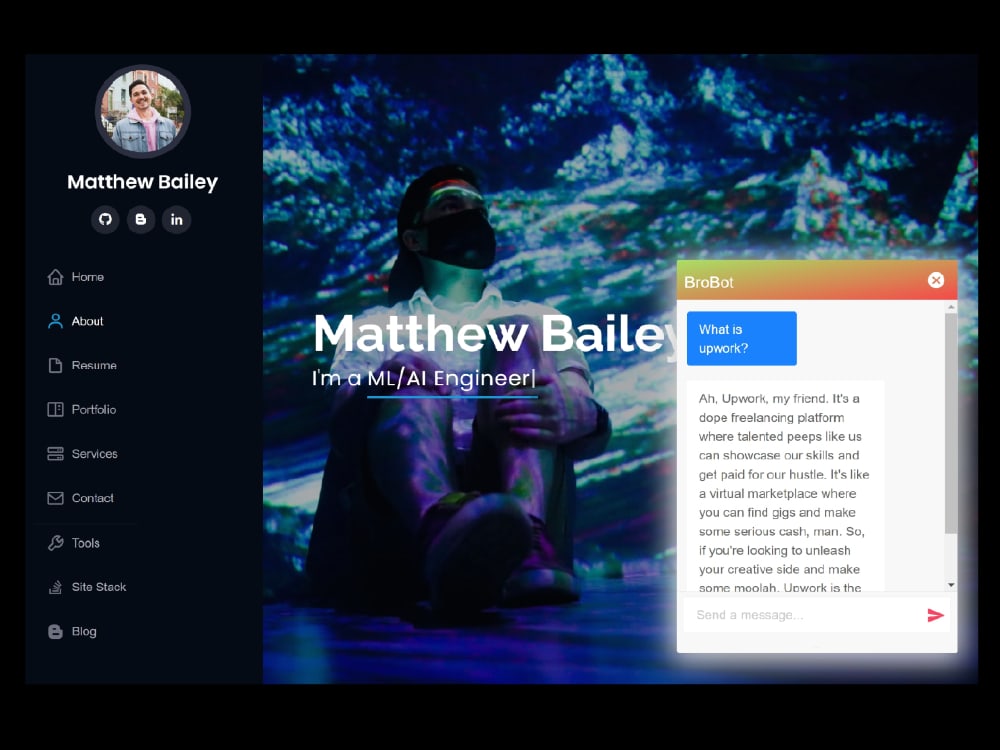Open the Blogger social icon
Image resolution: width=1000 pixels, height=750 pixels.
[x=141, y=219]
